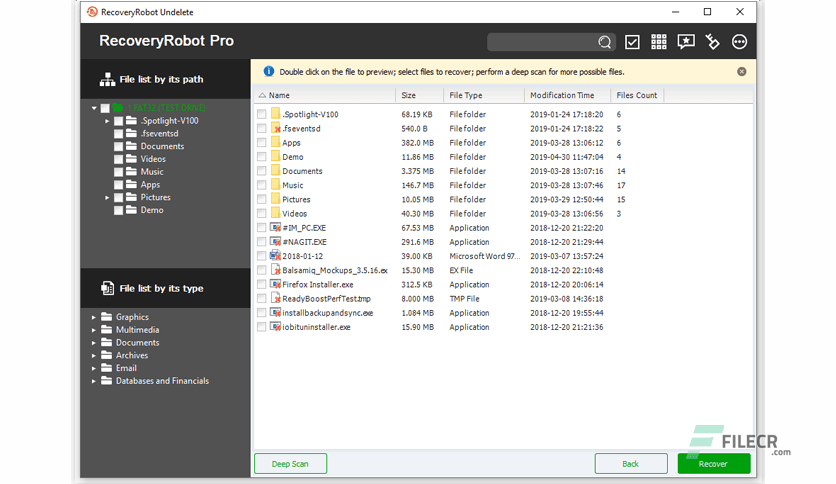Dismiss the yellow tip bar
The width and height of the screenshot is (836, 484).
(742, 71)
